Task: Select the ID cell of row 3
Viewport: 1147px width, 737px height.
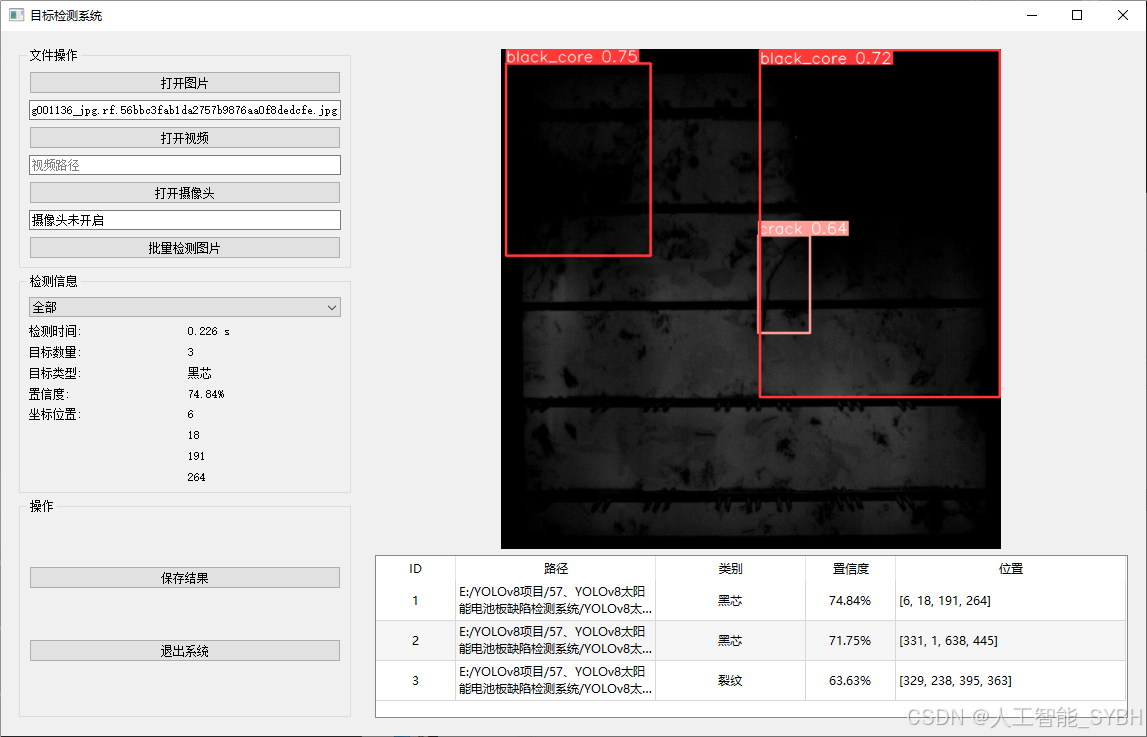Action: coord(415,681)
